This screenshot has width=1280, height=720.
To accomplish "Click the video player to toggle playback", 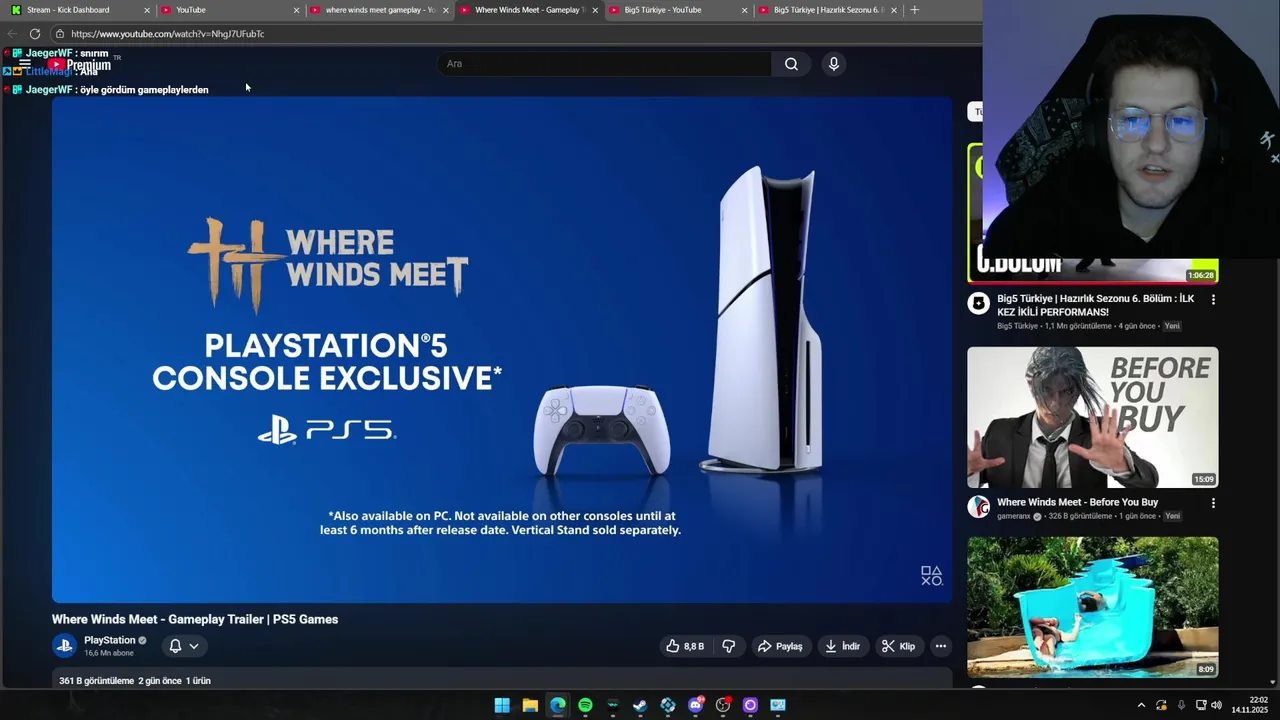I will (502, 349).
